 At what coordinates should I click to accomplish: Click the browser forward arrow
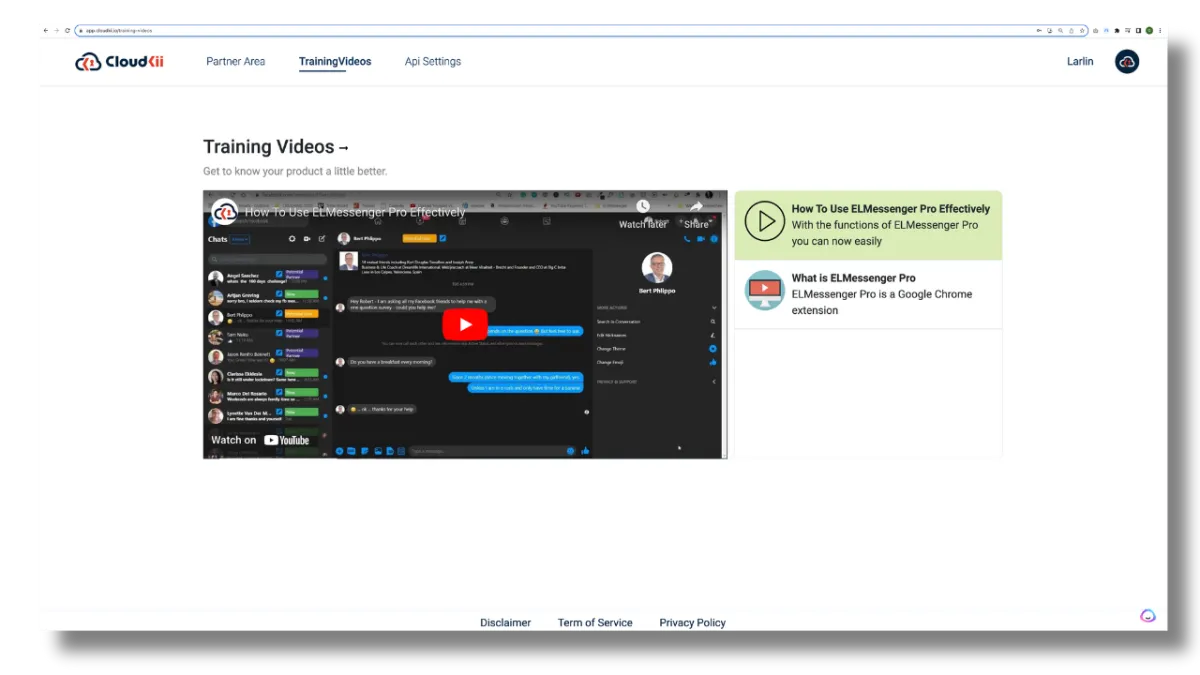coord(57,31)
